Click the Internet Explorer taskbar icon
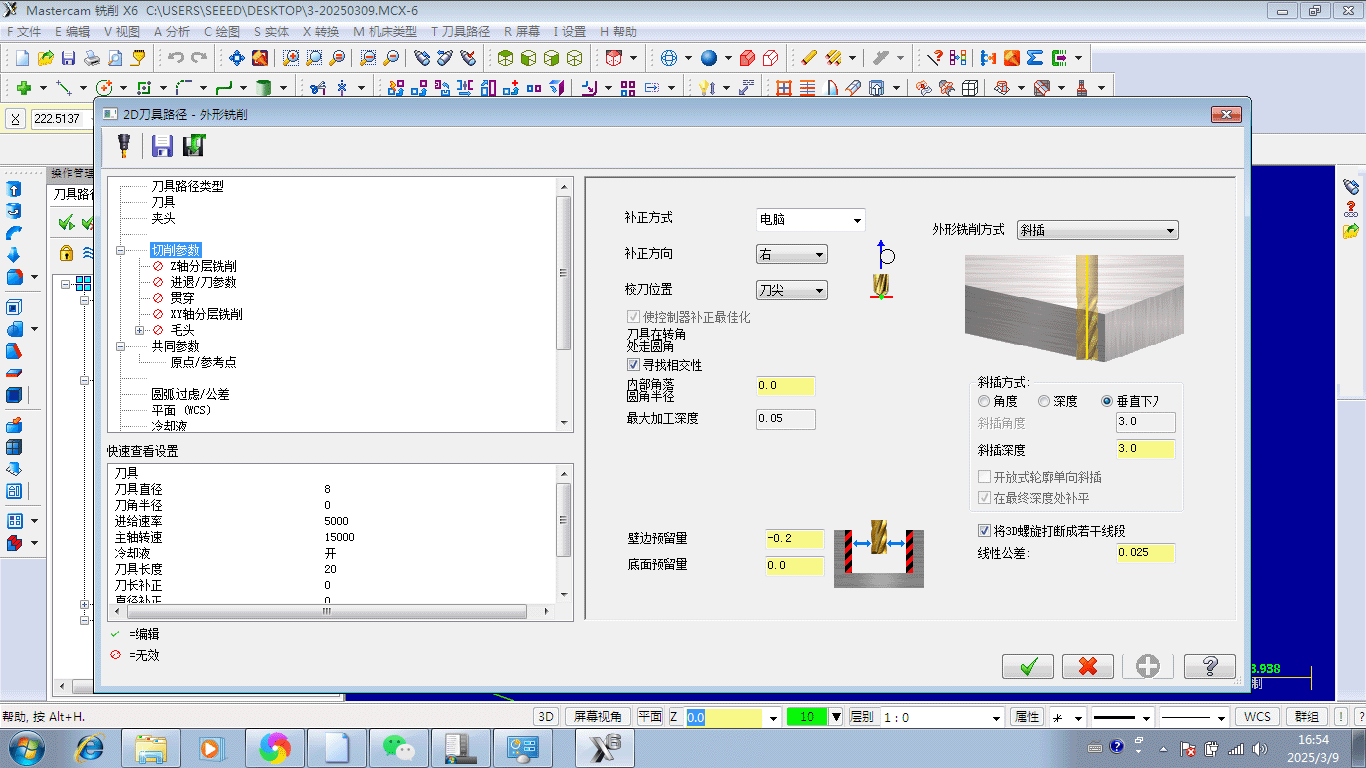This screenshot has width=1366, height=768. pos(91,748)
